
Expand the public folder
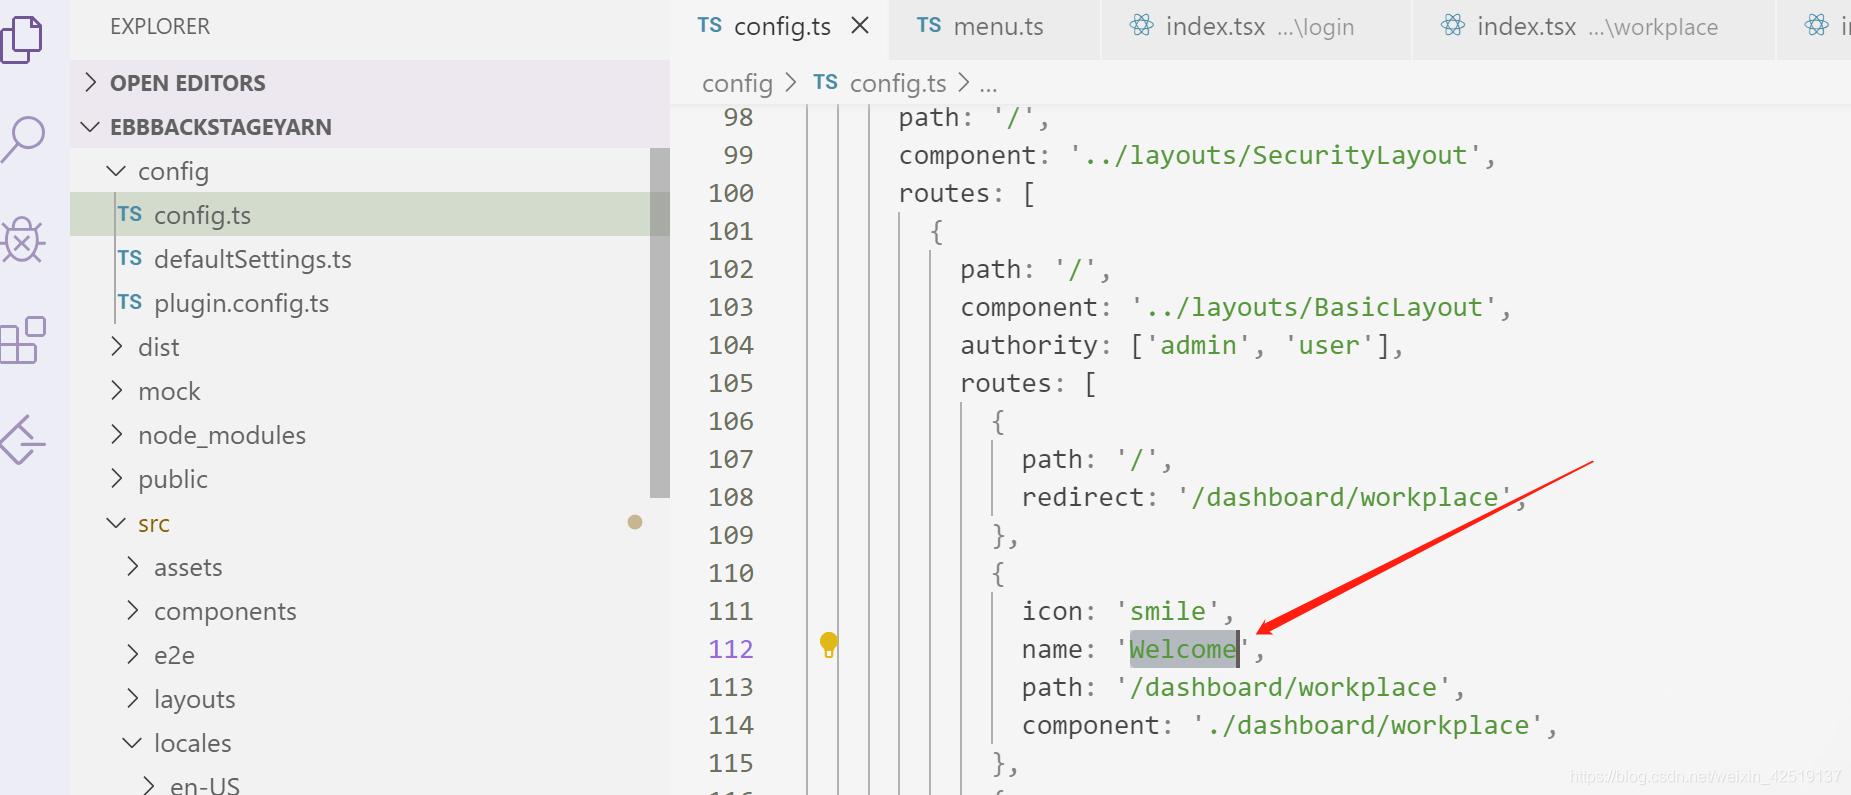116,479
